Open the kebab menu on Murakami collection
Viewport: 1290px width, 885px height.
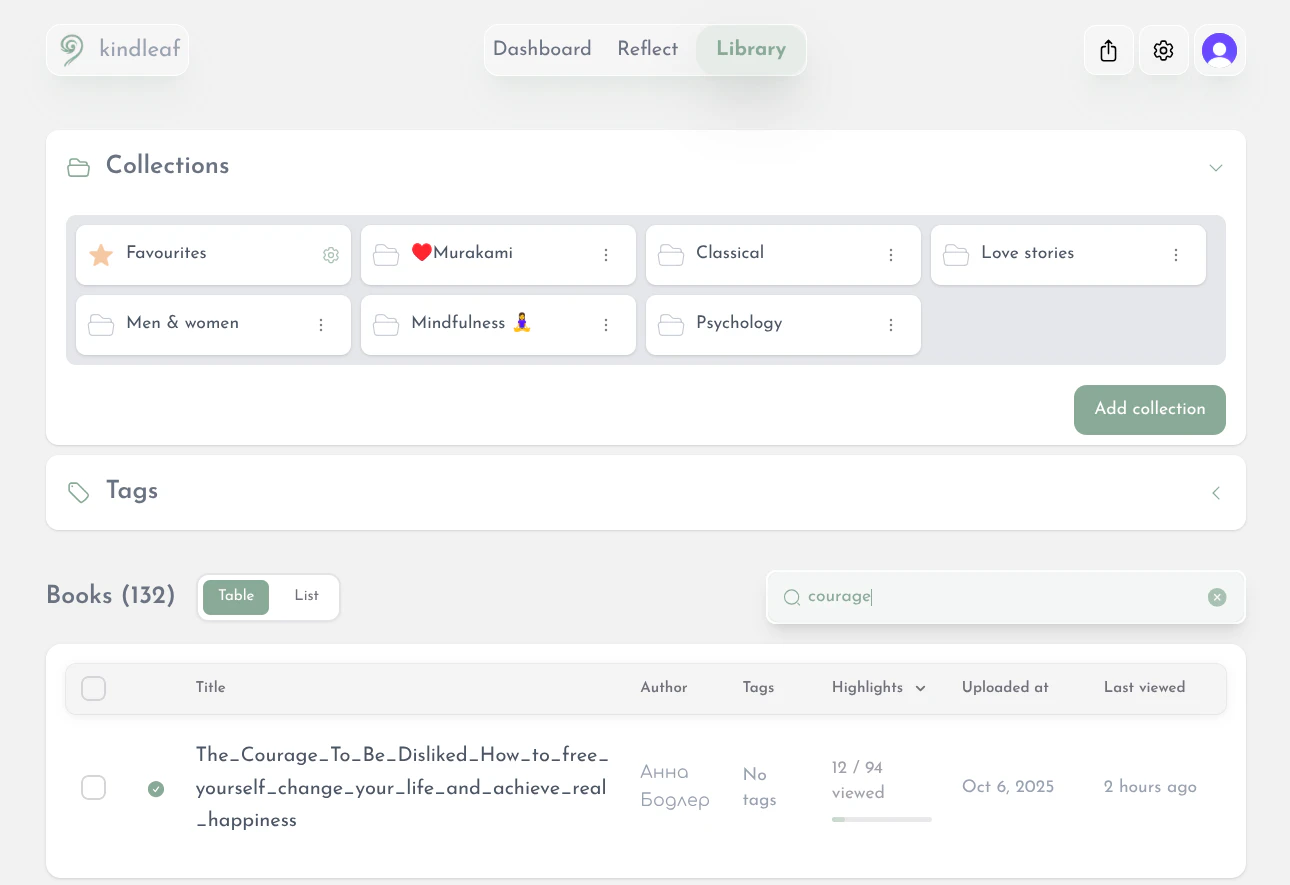[606, 255]
